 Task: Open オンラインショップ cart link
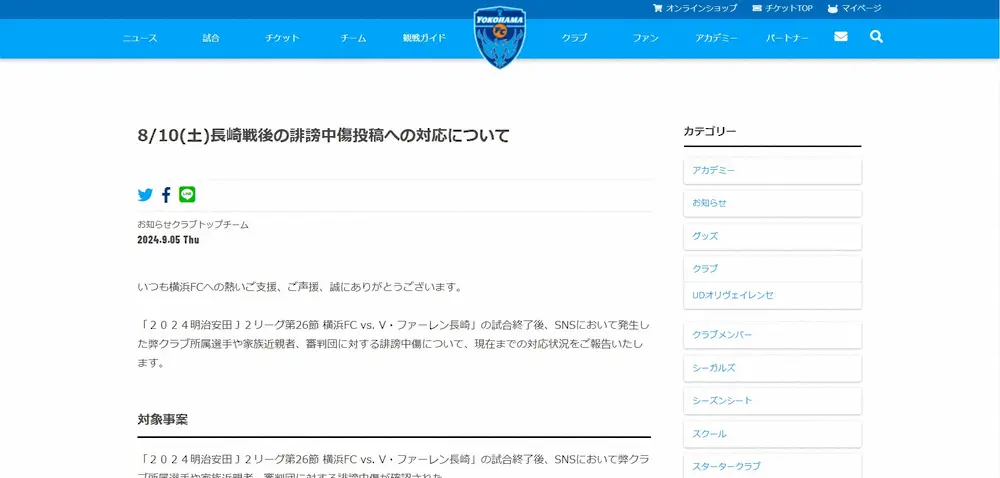(x=695, y=8)
